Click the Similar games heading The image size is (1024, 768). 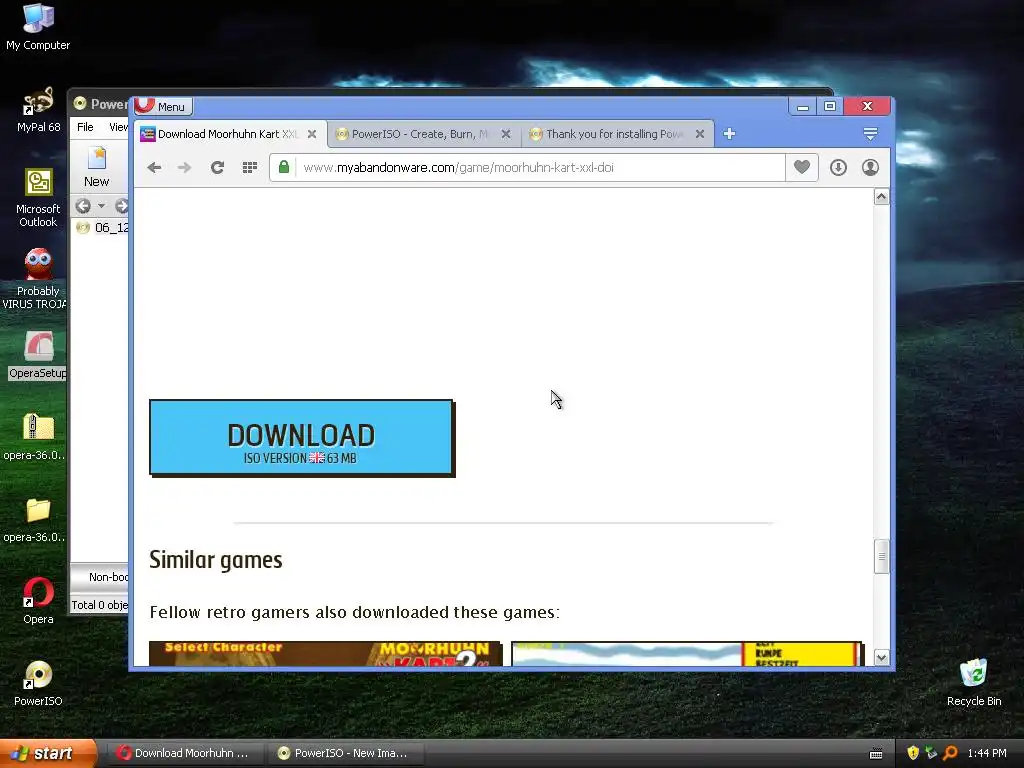[216, 560]
